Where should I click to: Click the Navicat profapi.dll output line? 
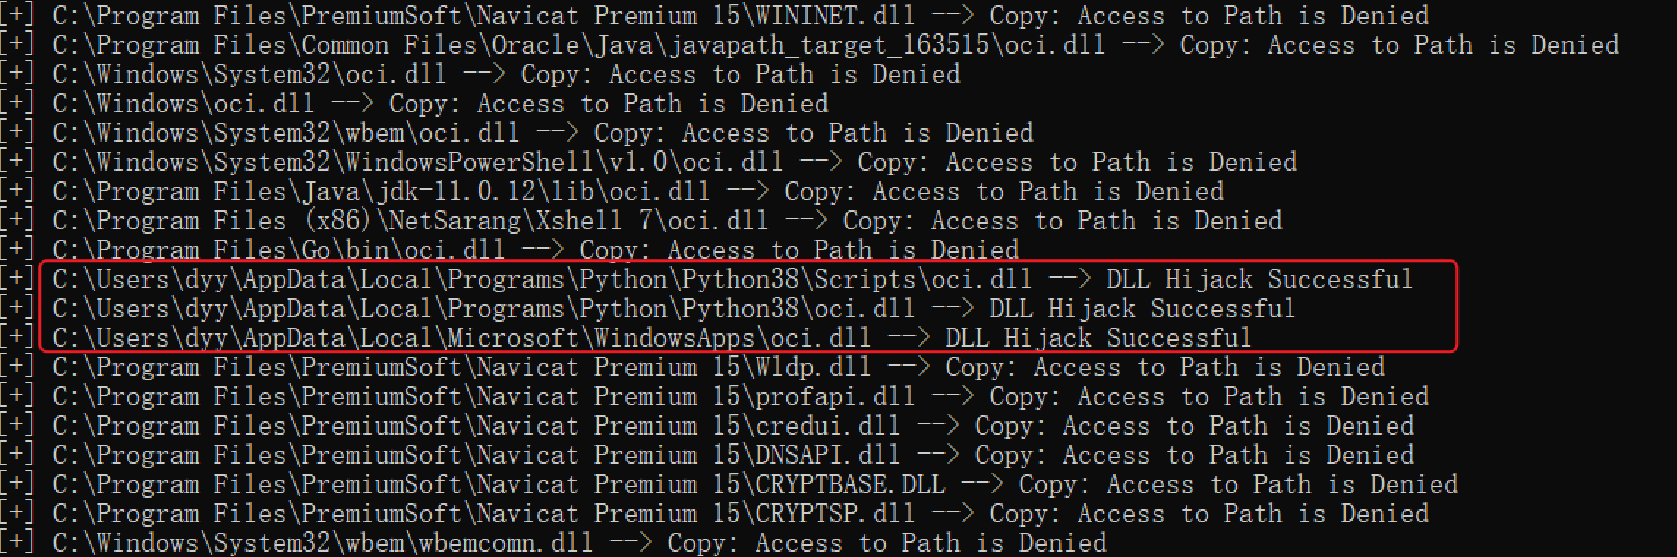coord(715,396)
